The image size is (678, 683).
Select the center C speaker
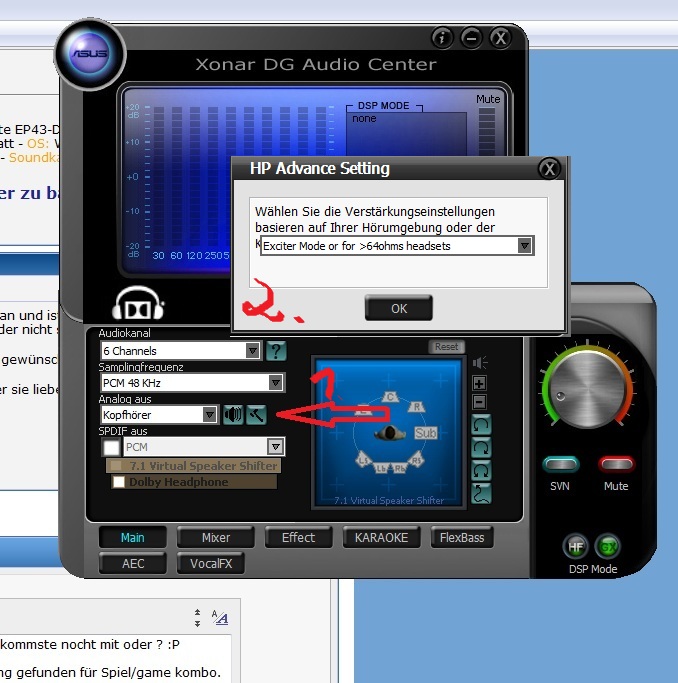click(390, 397)
